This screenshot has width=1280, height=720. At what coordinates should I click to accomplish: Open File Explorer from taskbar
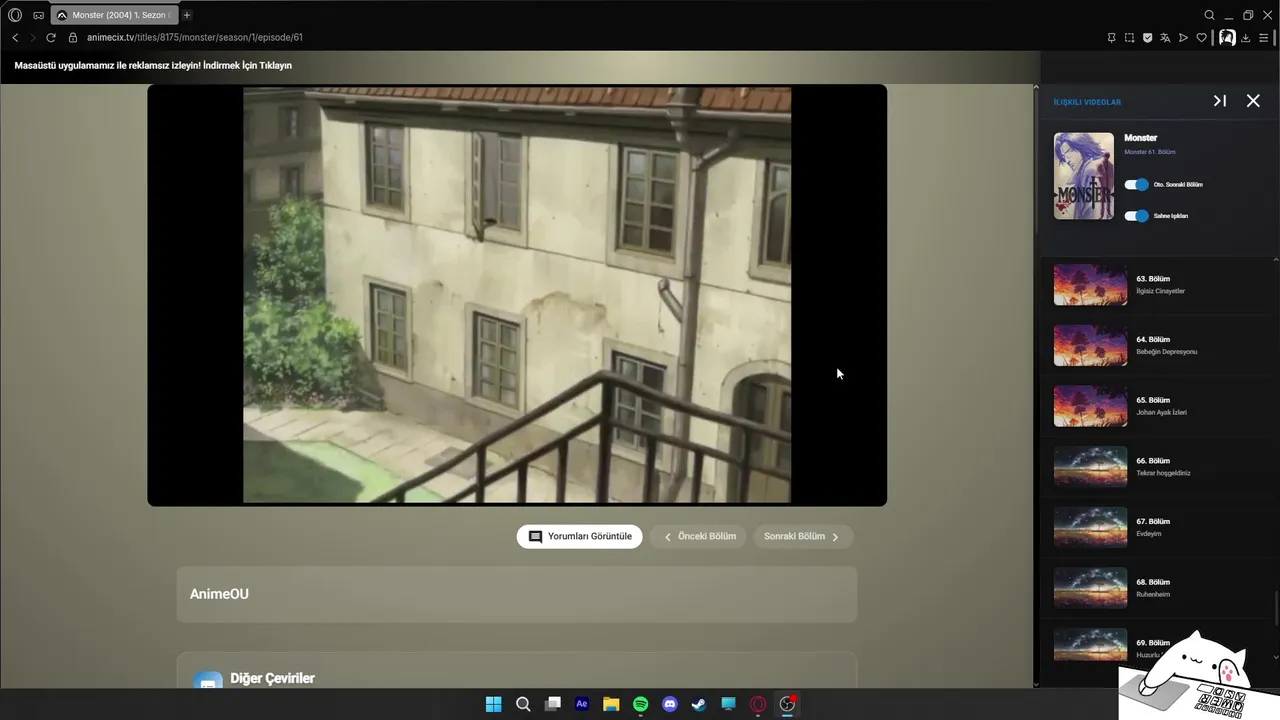pyautogui.click(x=611, y=704)
